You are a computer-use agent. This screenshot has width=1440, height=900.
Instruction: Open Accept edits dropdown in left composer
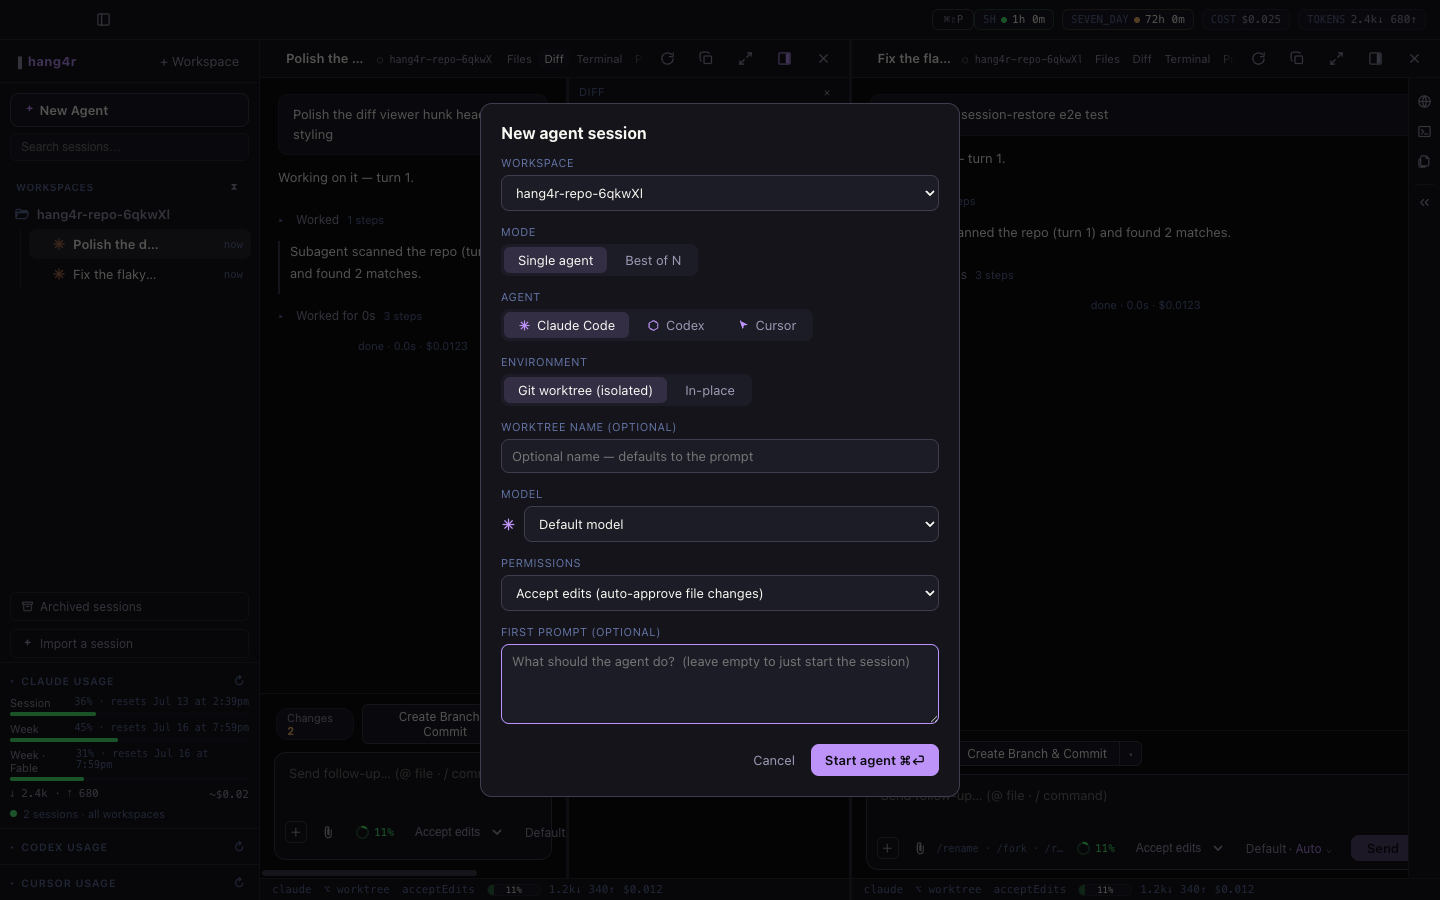458,832
